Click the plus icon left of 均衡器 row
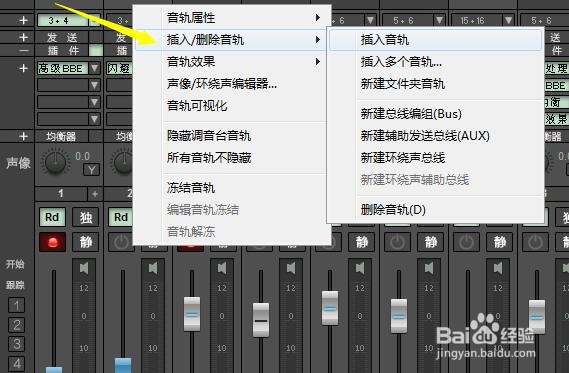The image size is (569, 373). point(24,136)
